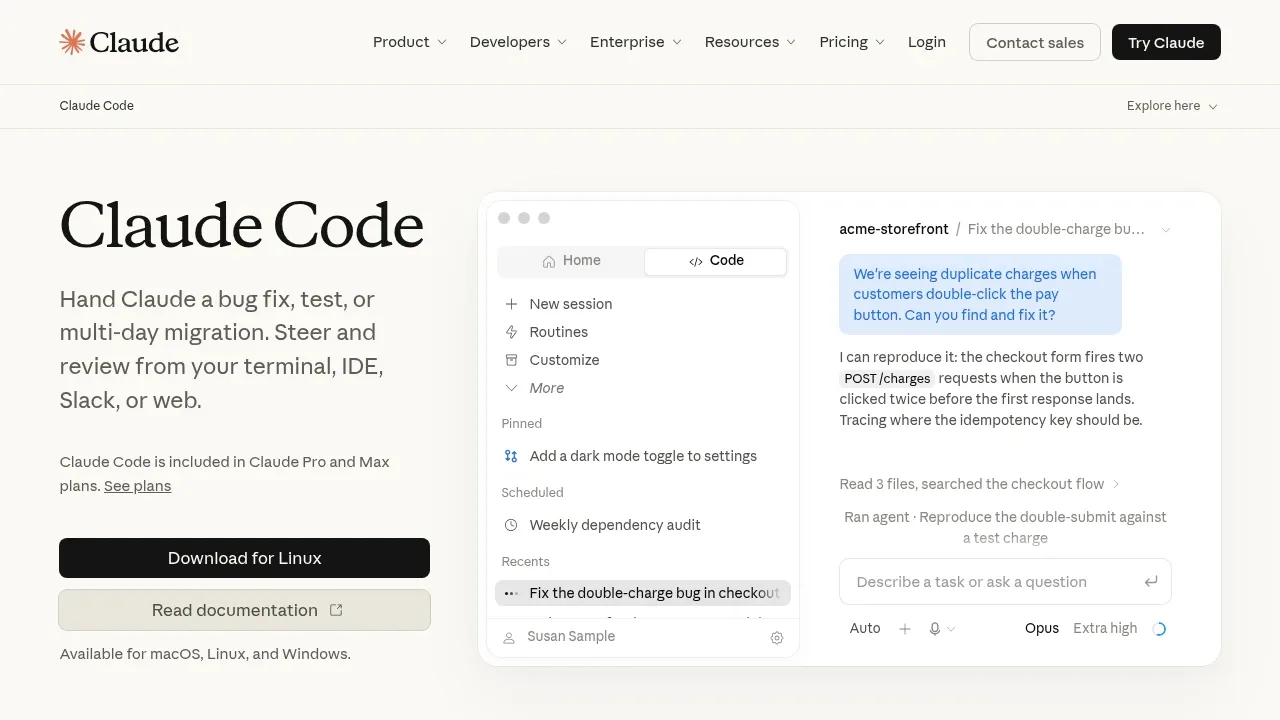Select the Opus model option
Image resolution: width=1280 pixels, height=720 pixels.
click(x=1042, y=628)
